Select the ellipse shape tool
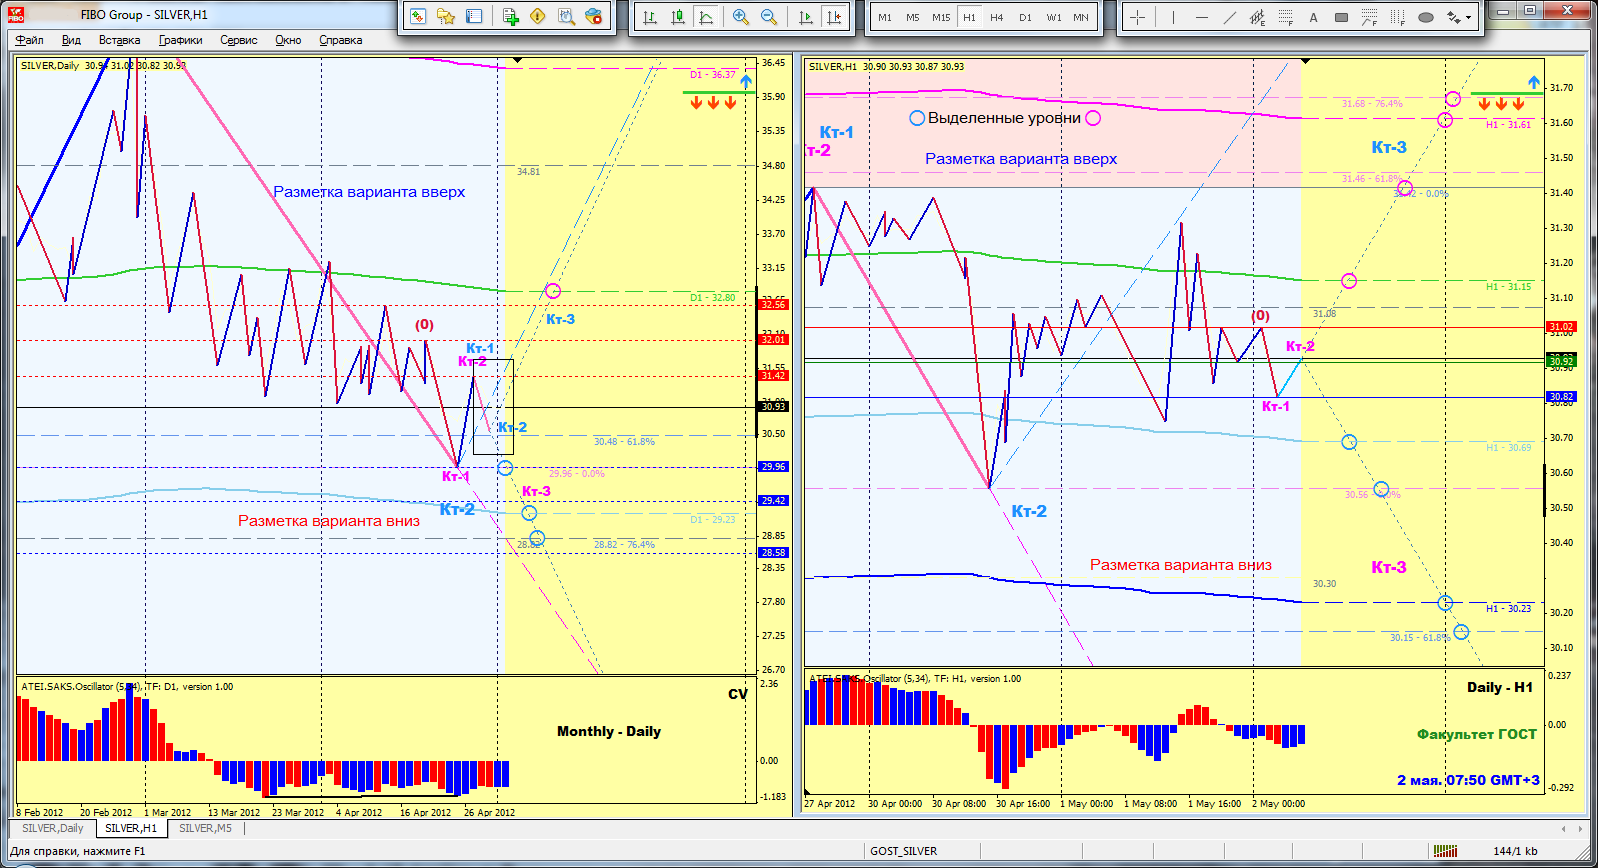The height and width of the screenshot is (868, 1598). (x=1425, y=17)
